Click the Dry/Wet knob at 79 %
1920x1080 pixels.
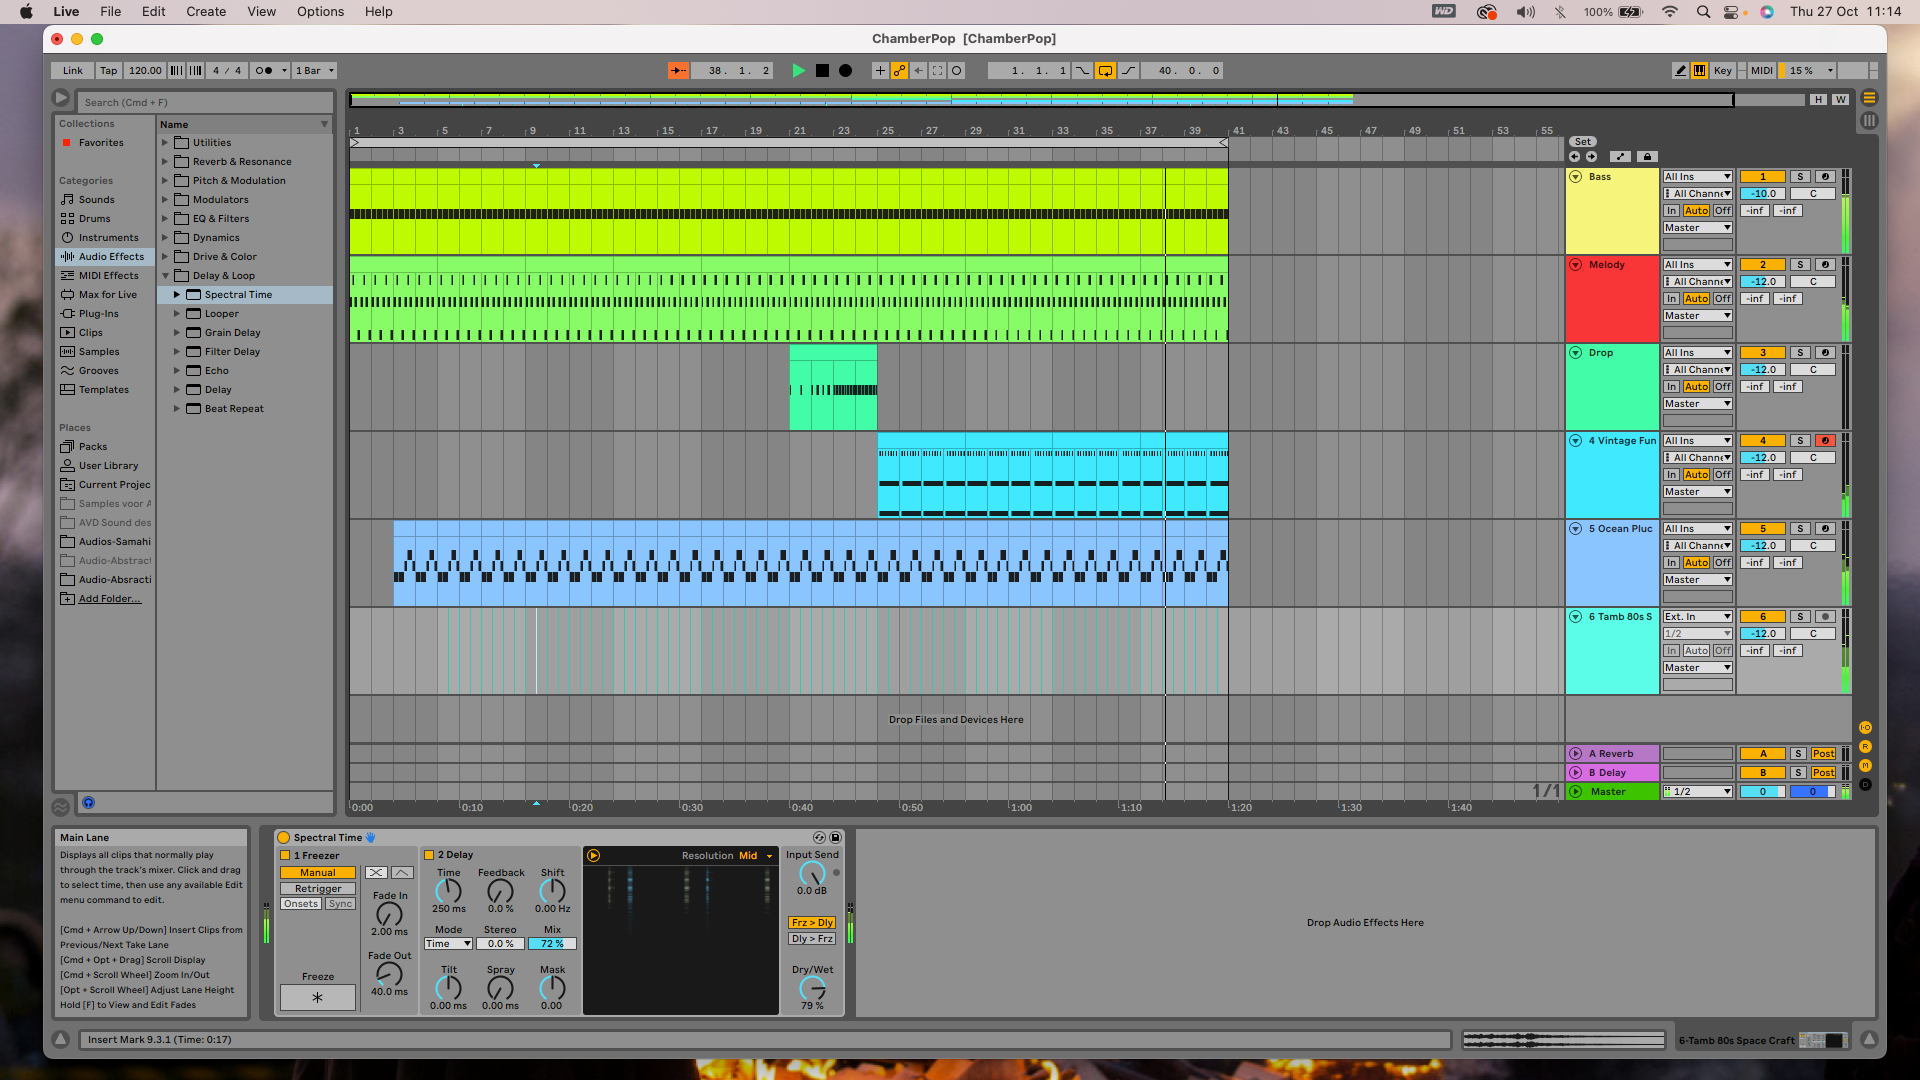[x=812, y=989]
